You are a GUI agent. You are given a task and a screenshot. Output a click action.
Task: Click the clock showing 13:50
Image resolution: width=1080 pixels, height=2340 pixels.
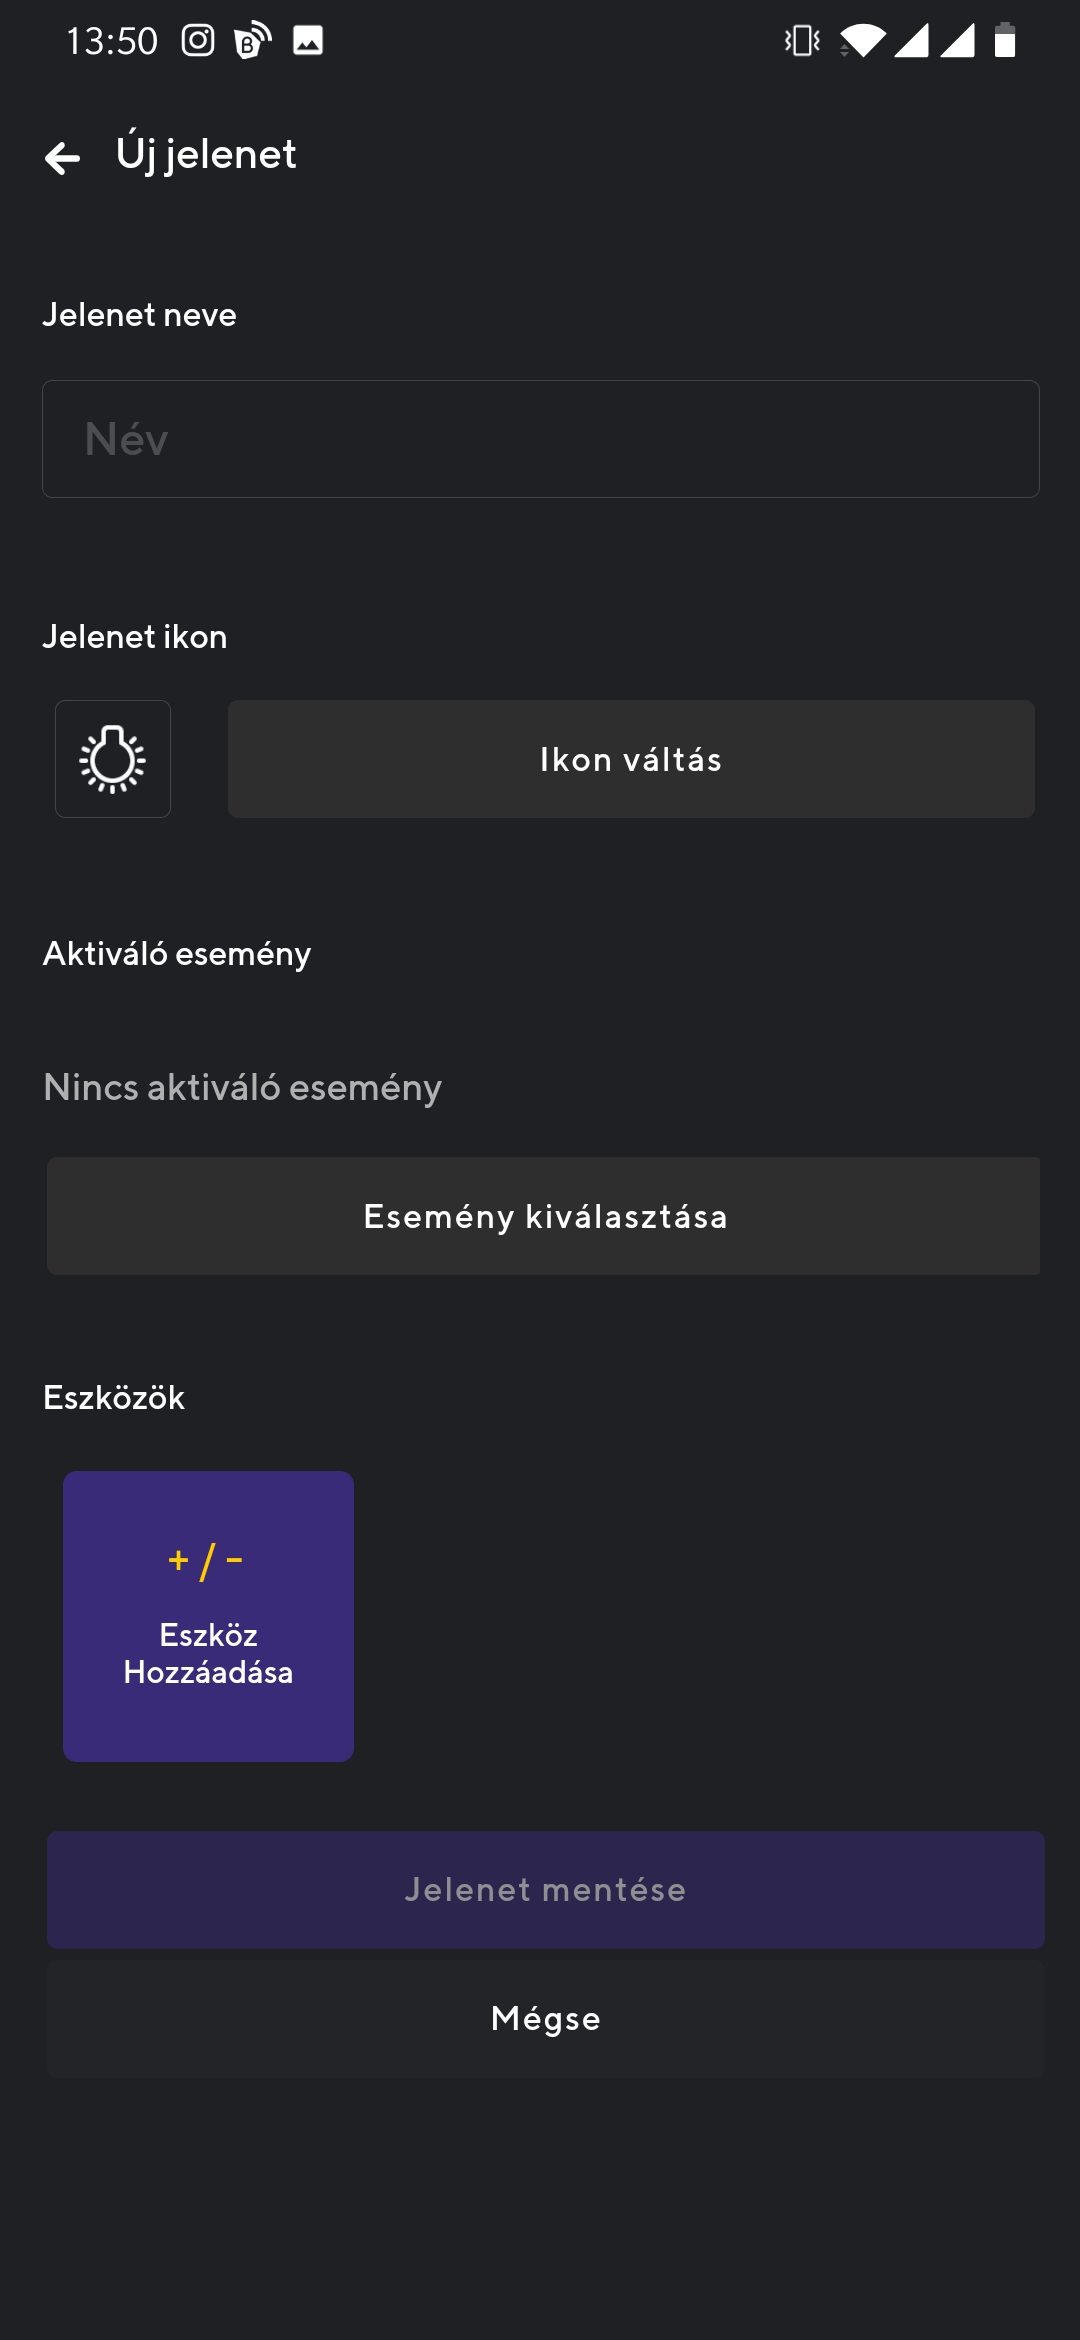click(110, 40)
